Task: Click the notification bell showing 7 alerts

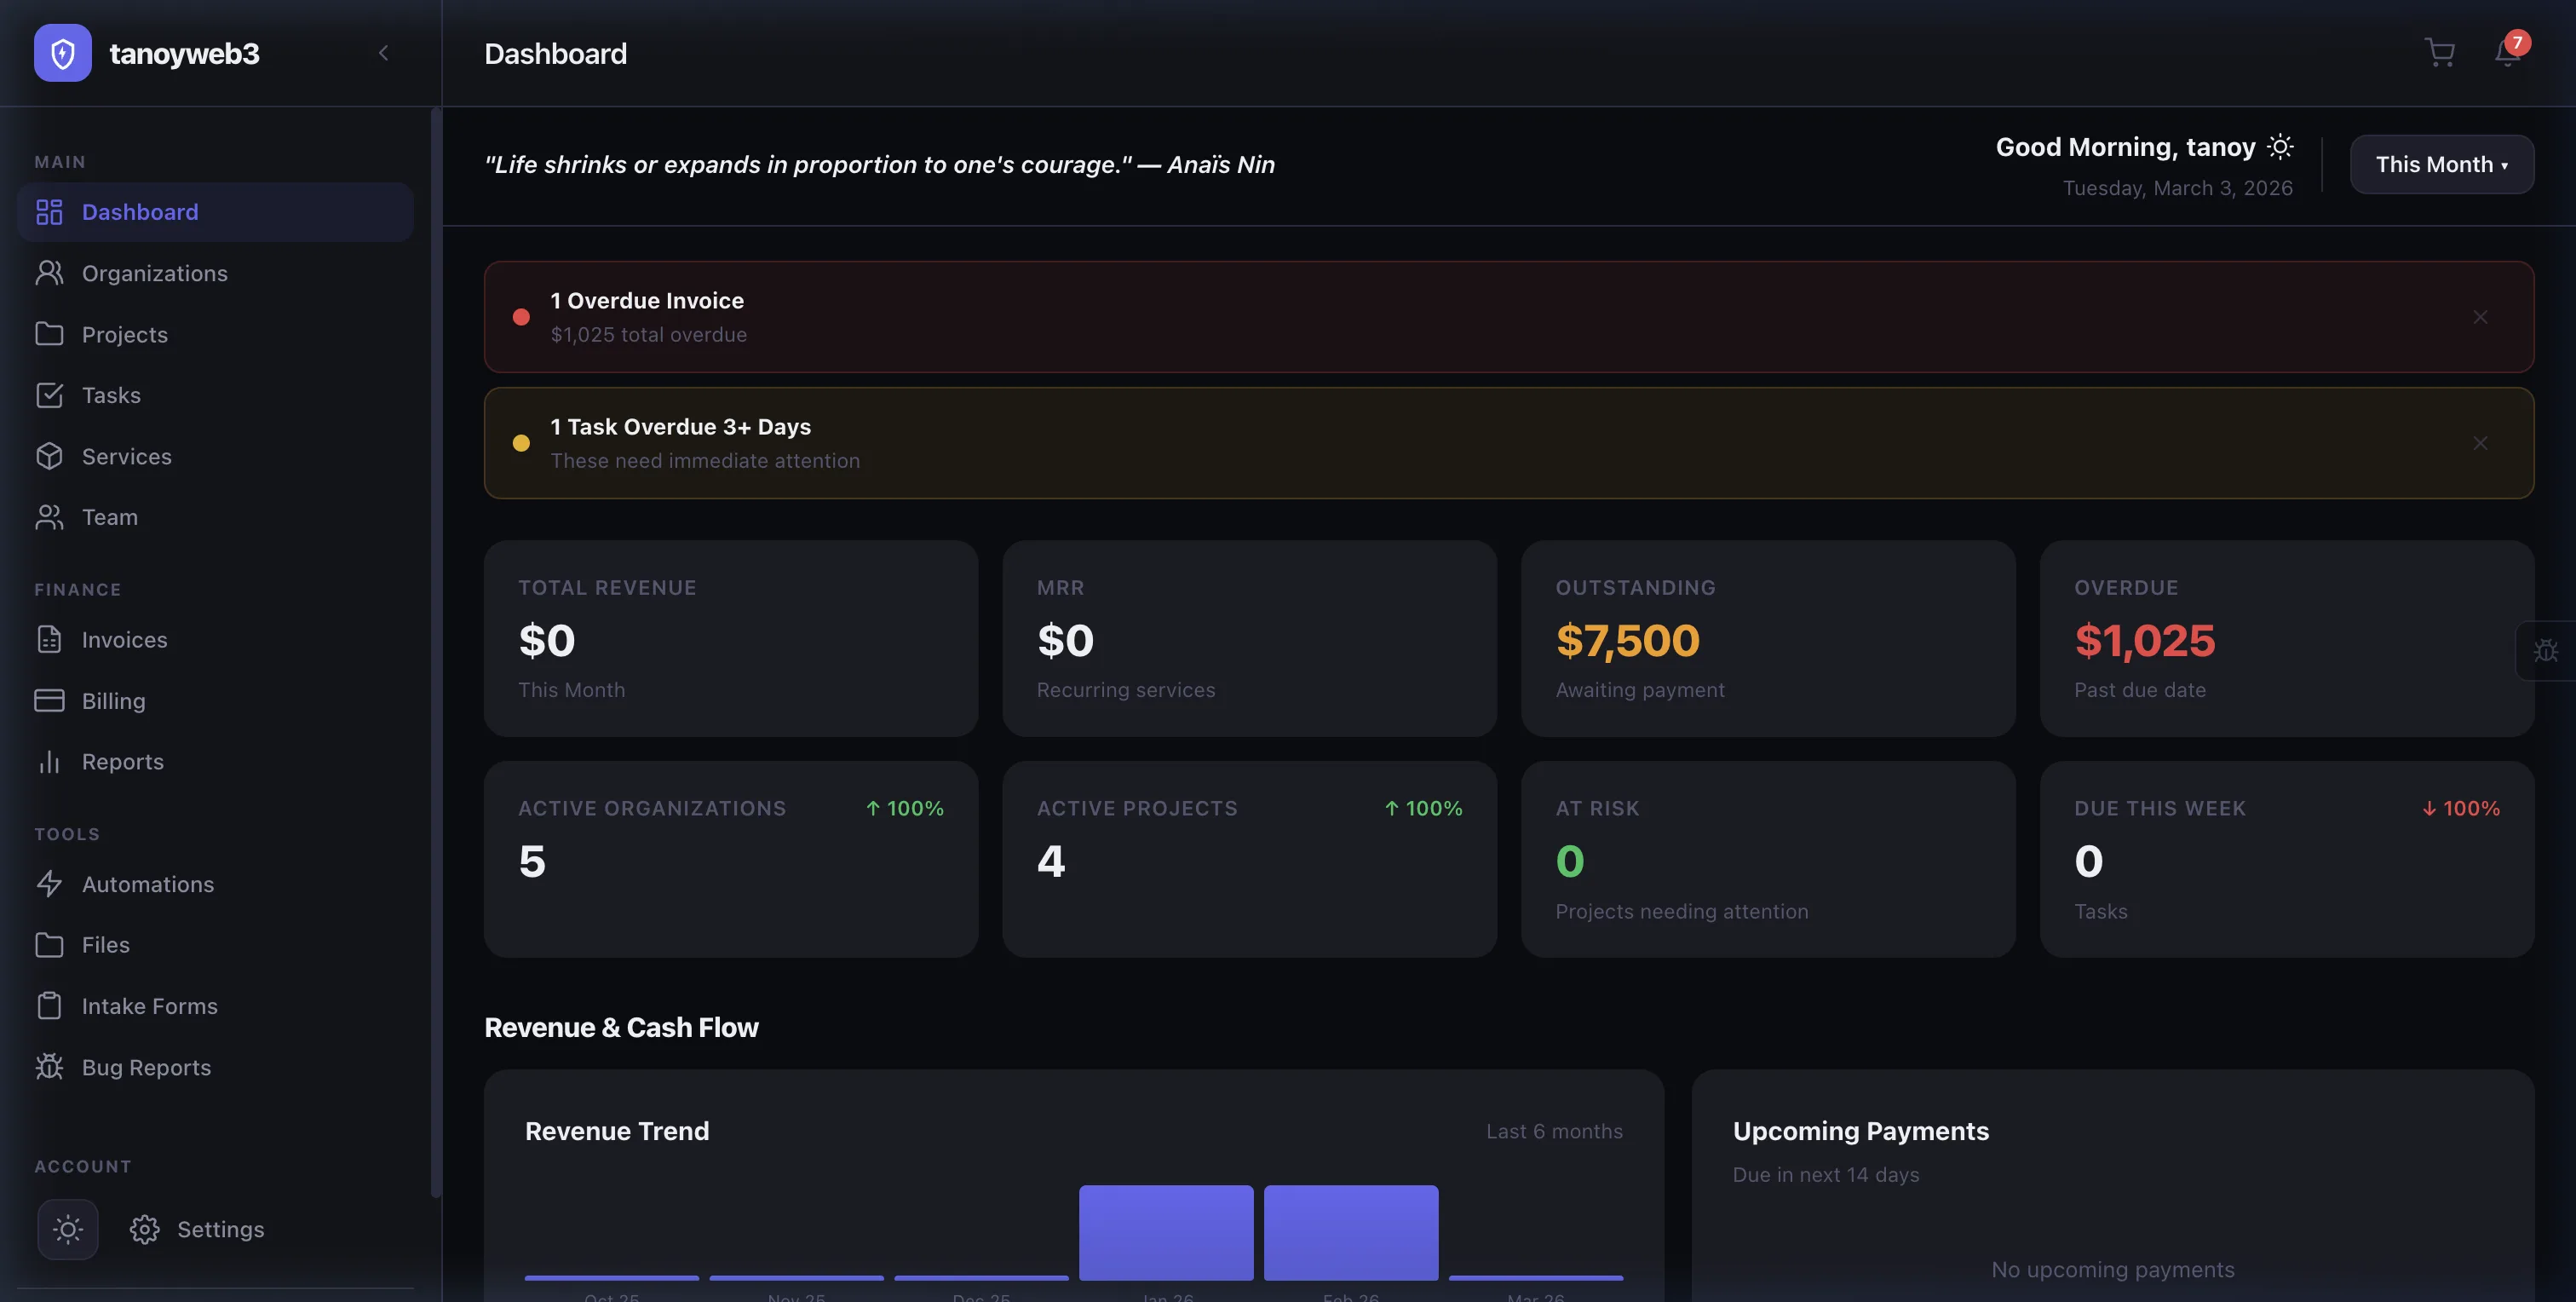Action: click(2506, 53)
